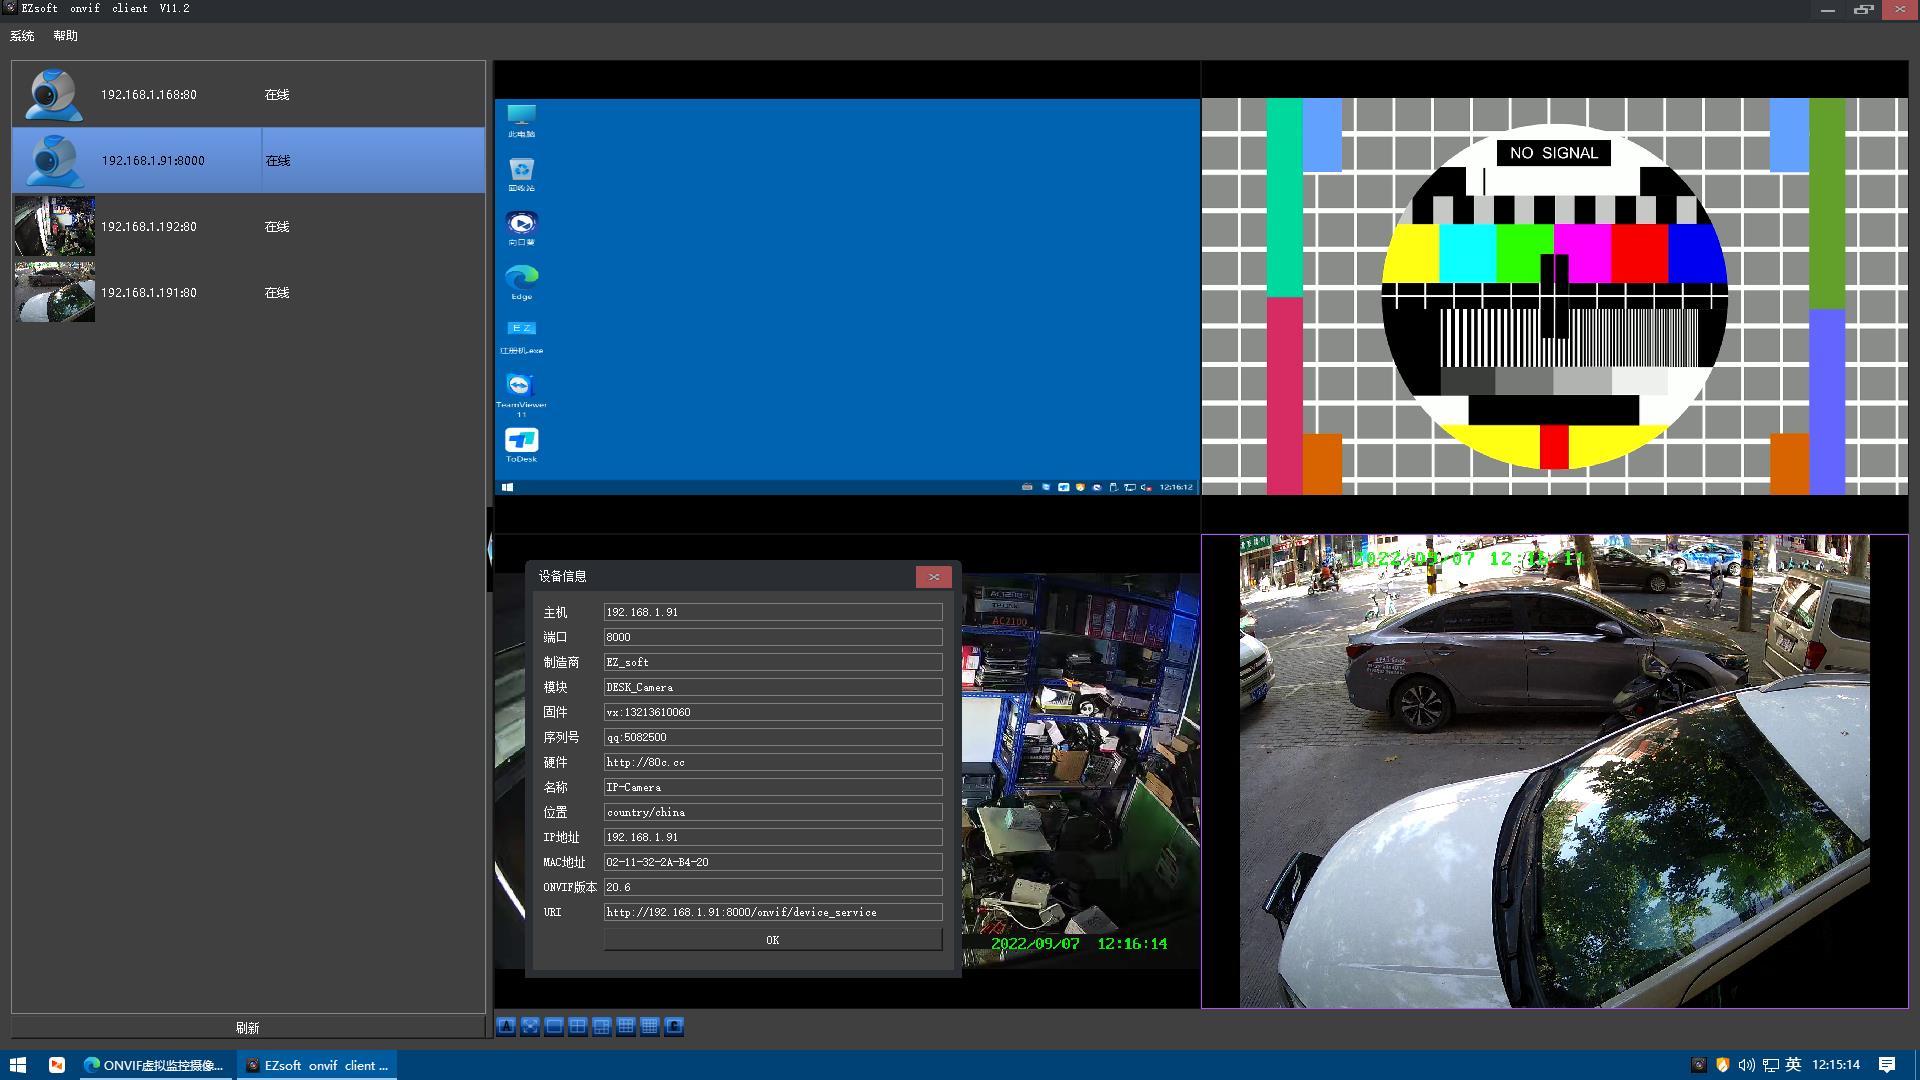The width and height of the screenshot is (1920, 1080).
Task: Select the sixteen-window grid layout
Action: pyautogui.click(x=650, y=1026)
